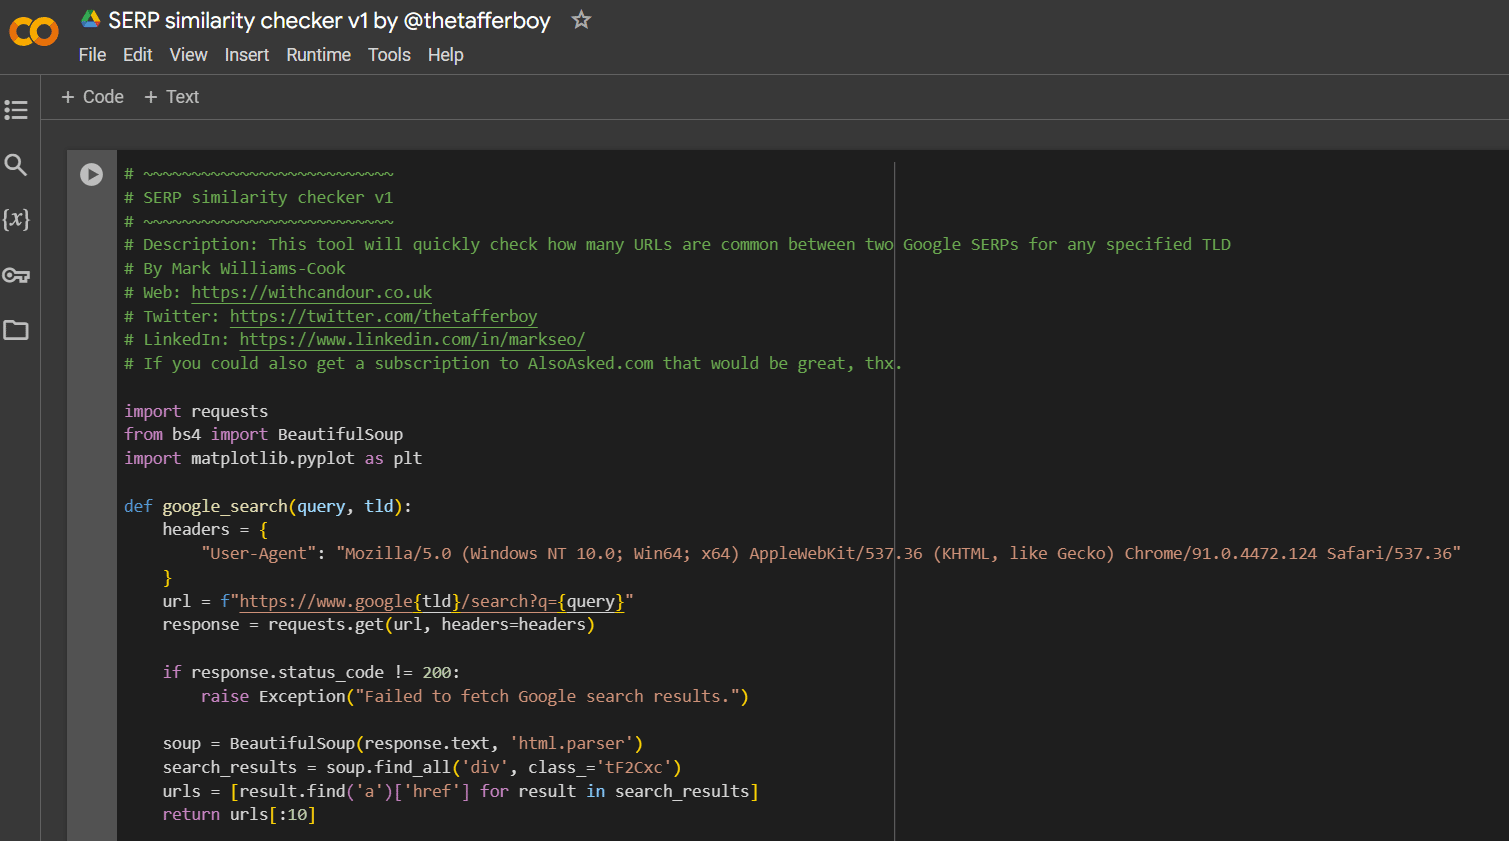
Task: Click the 'from bs4 import BeautifulSoup' line
Action: (264, 434)
